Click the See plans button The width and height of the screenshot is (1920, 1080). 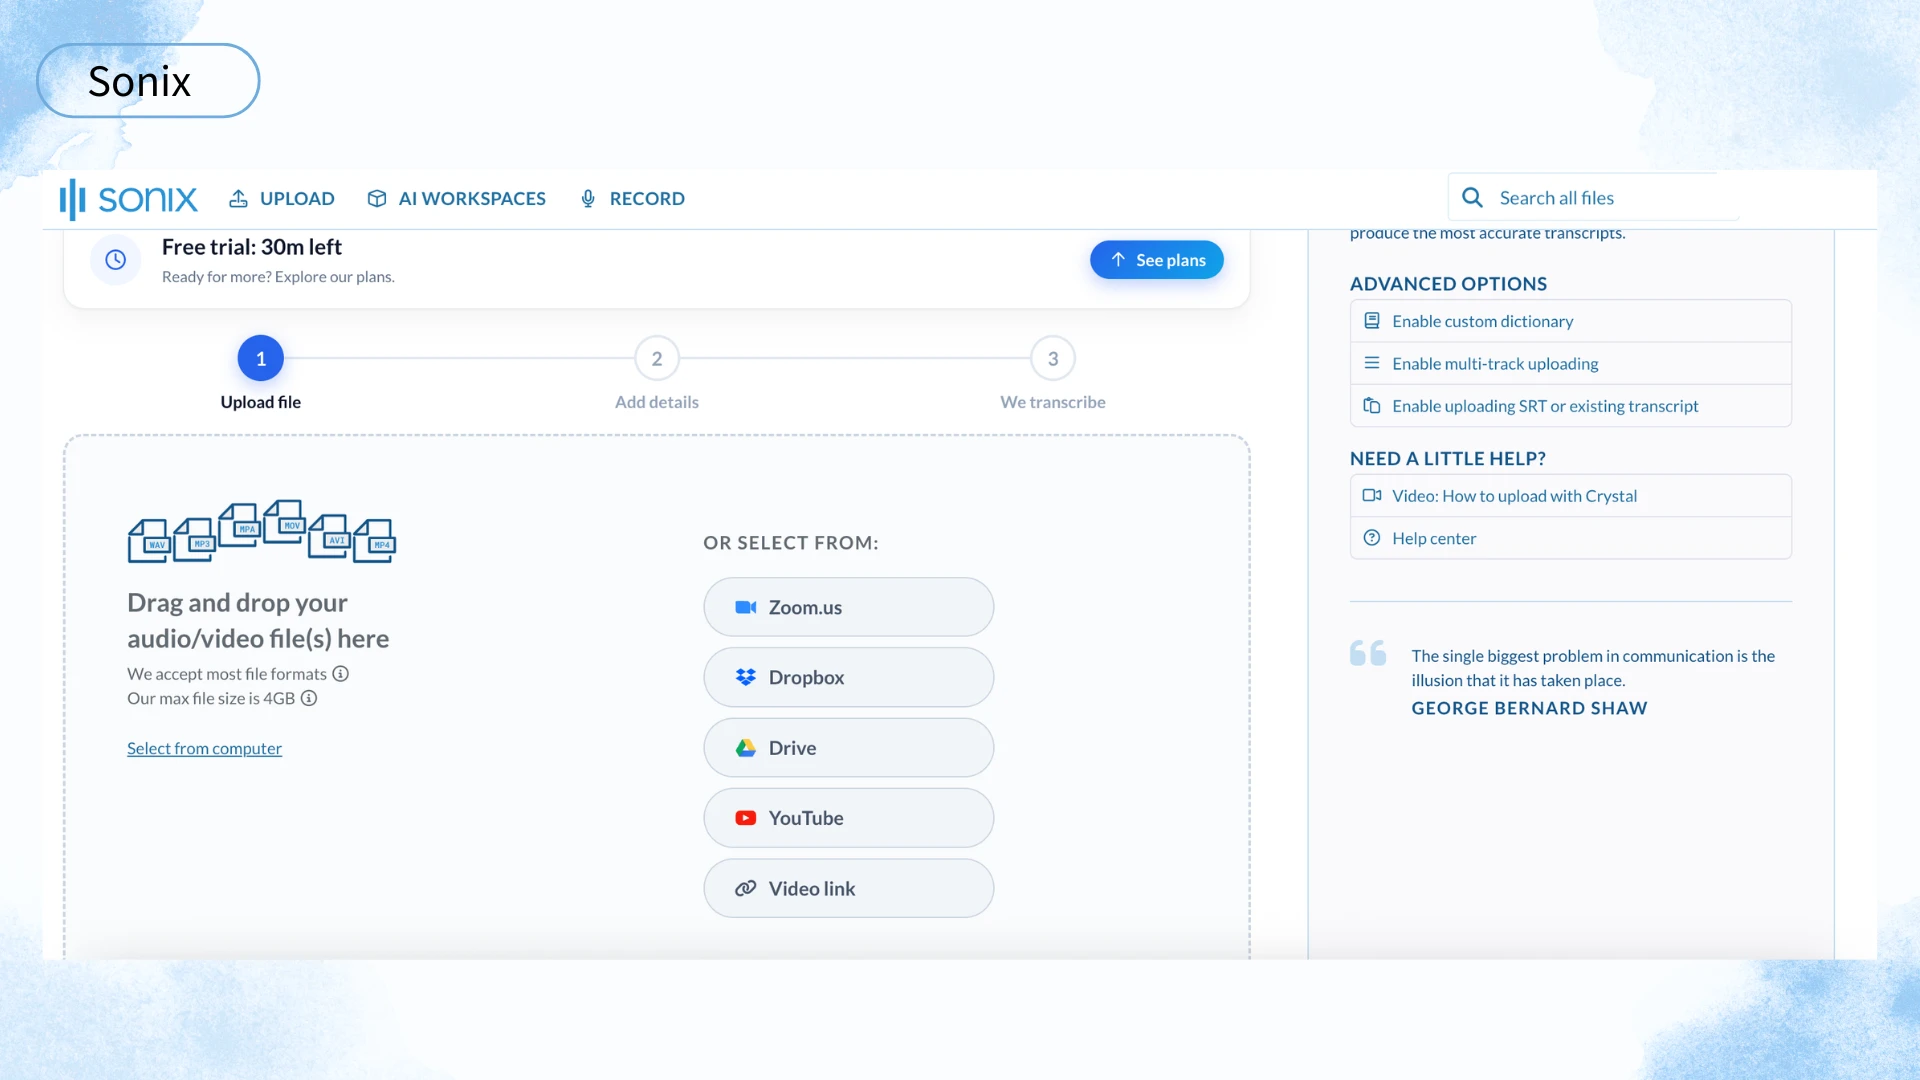tap(1157, 260)
